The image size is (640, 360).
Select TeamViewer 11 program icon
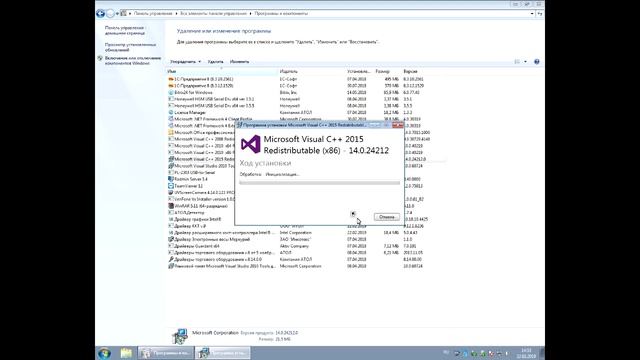171,186
